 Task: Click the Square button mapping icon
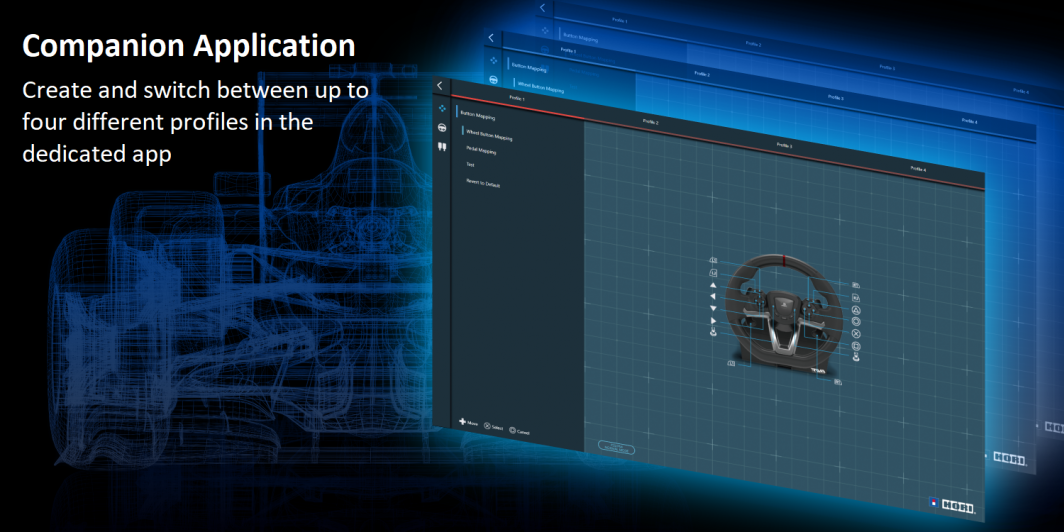[856, 345]
